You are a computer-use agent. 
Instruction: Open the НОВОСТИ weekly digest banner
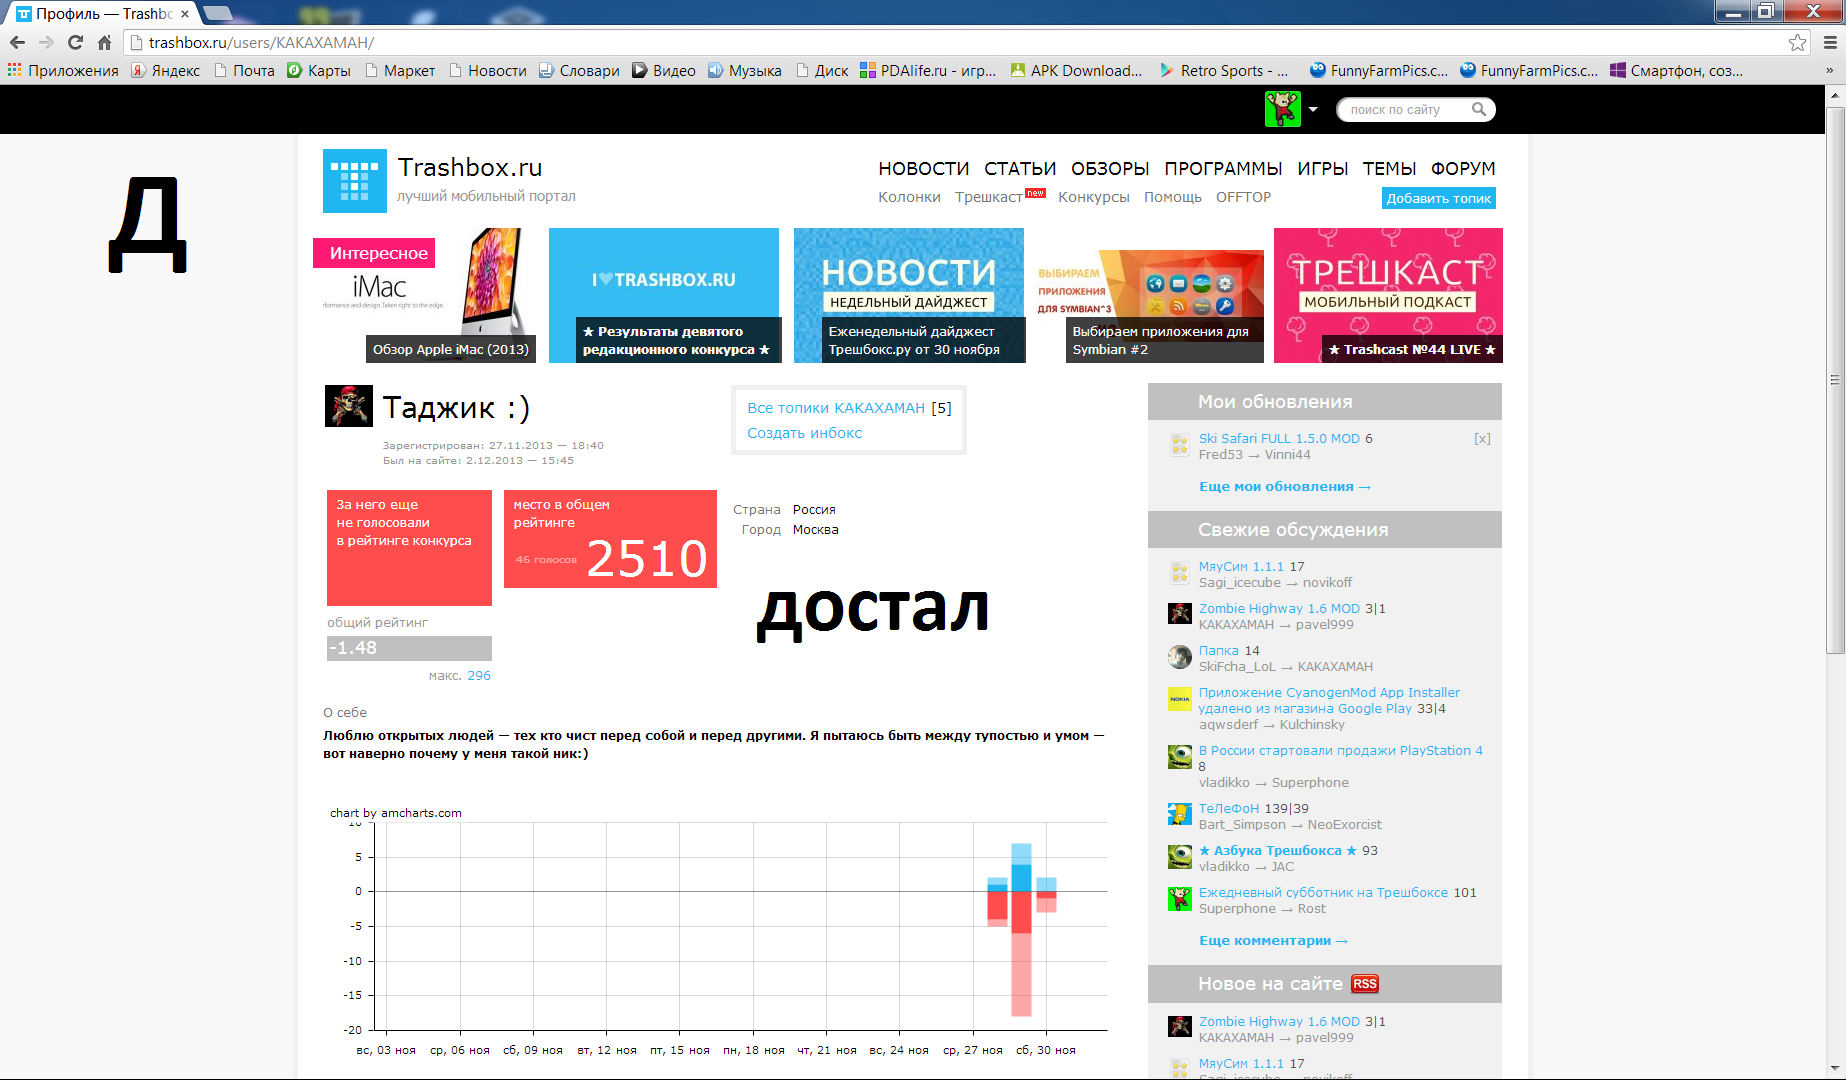[x=909, y=295]
